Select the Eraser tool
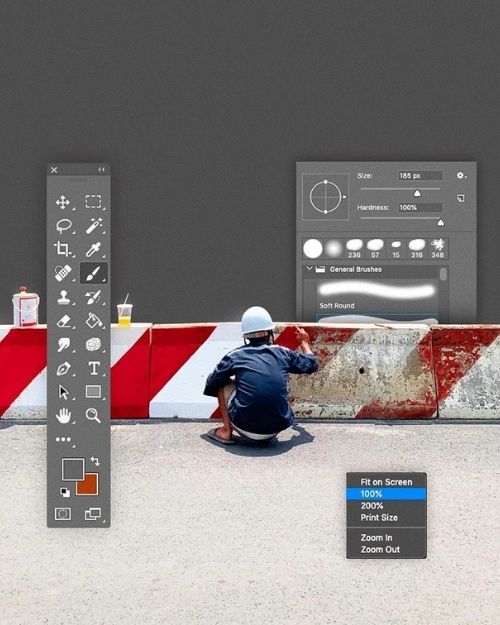 pos(64,321)
